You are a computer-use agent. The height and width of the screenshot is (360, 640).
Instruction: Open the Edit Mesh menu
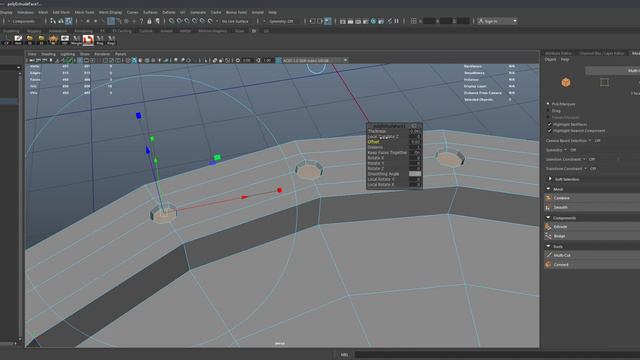(61, 12)
